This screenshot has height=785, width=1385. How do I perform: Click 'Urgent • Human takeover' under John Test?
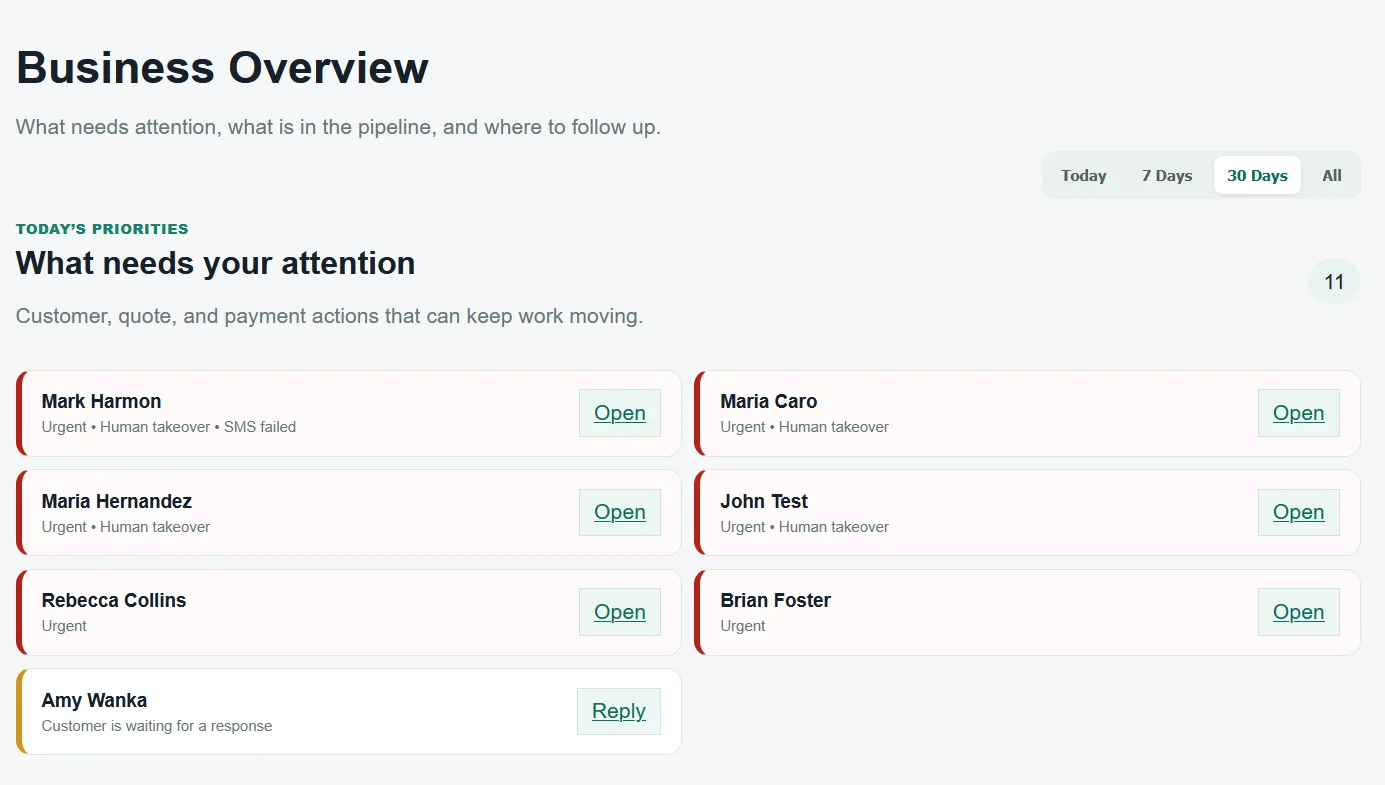pos(804,527)
